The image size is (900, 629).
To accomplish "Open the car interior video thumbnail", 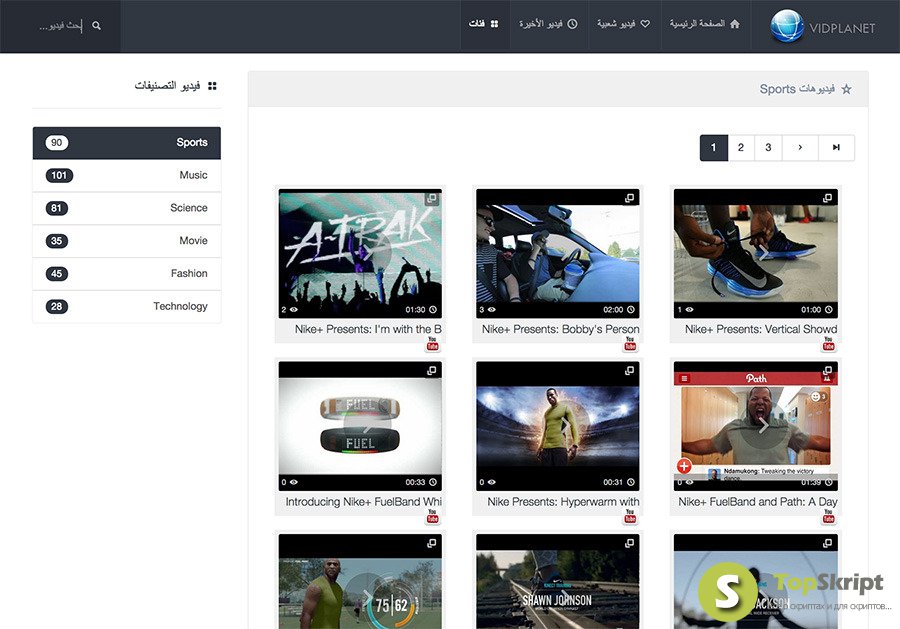I will [x=558, y=254].
